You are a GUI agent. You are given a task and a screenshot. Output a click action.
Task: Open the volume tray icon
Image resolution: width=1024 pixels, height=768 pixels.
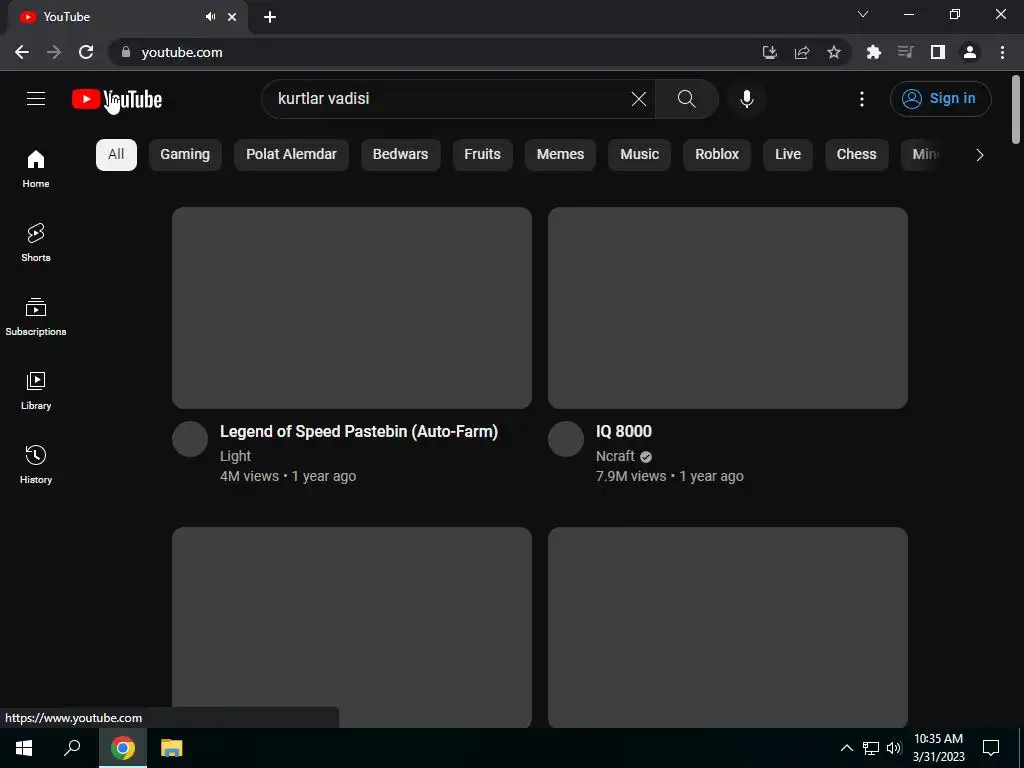pos(893,748)
